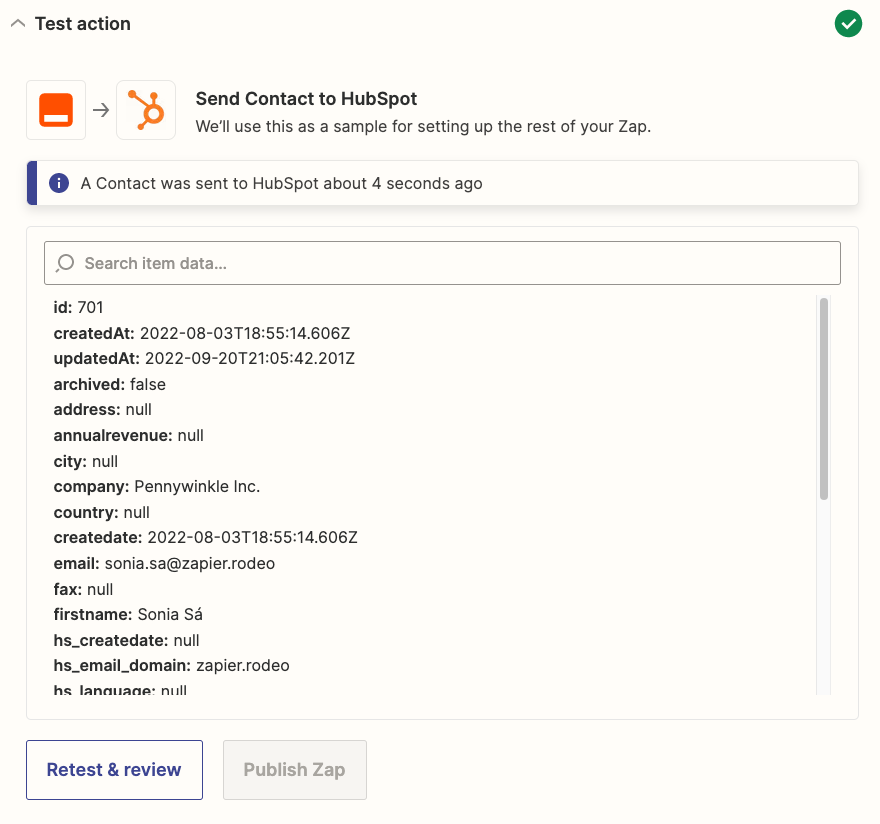
Task: Click the blue info icon in banner
Action: coord(59,183)
